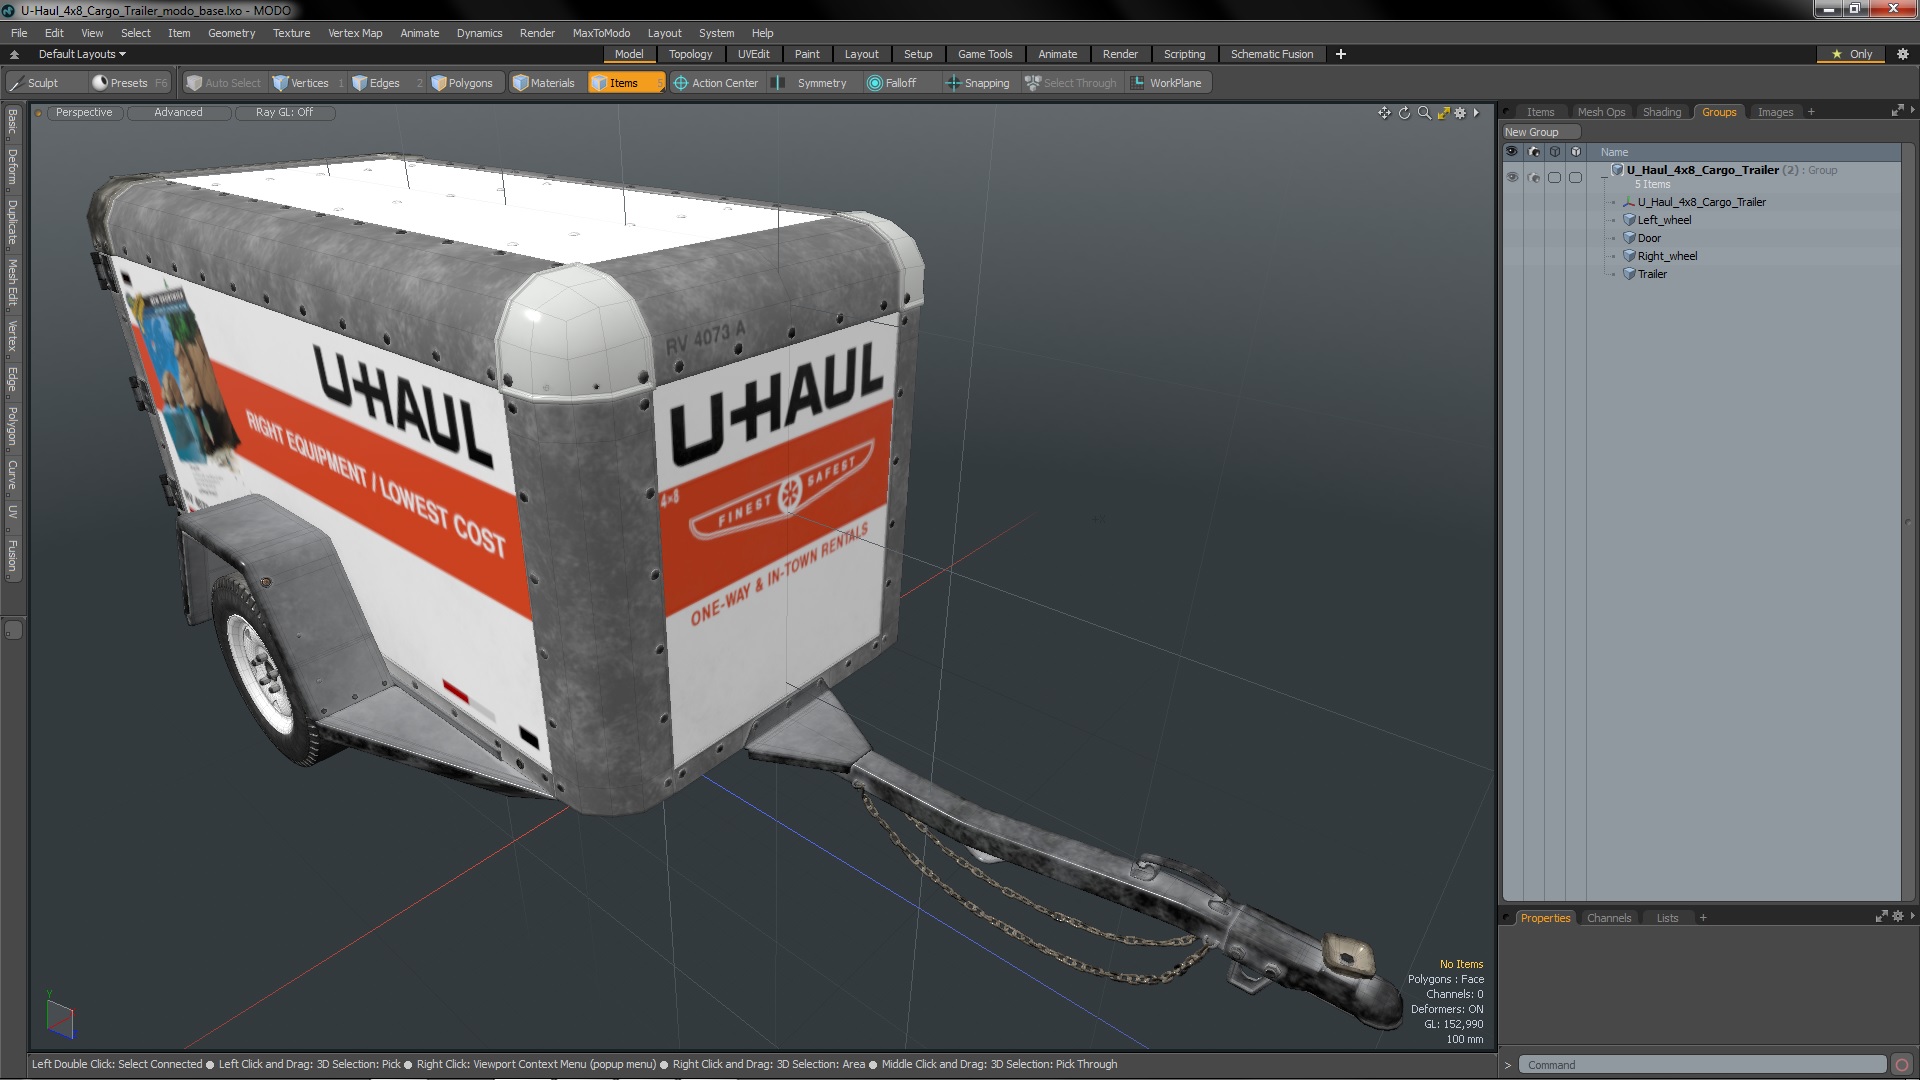This screenshot has height=1080, width=1920.
Task: Open the Action Center options
Action: [716, 83]
